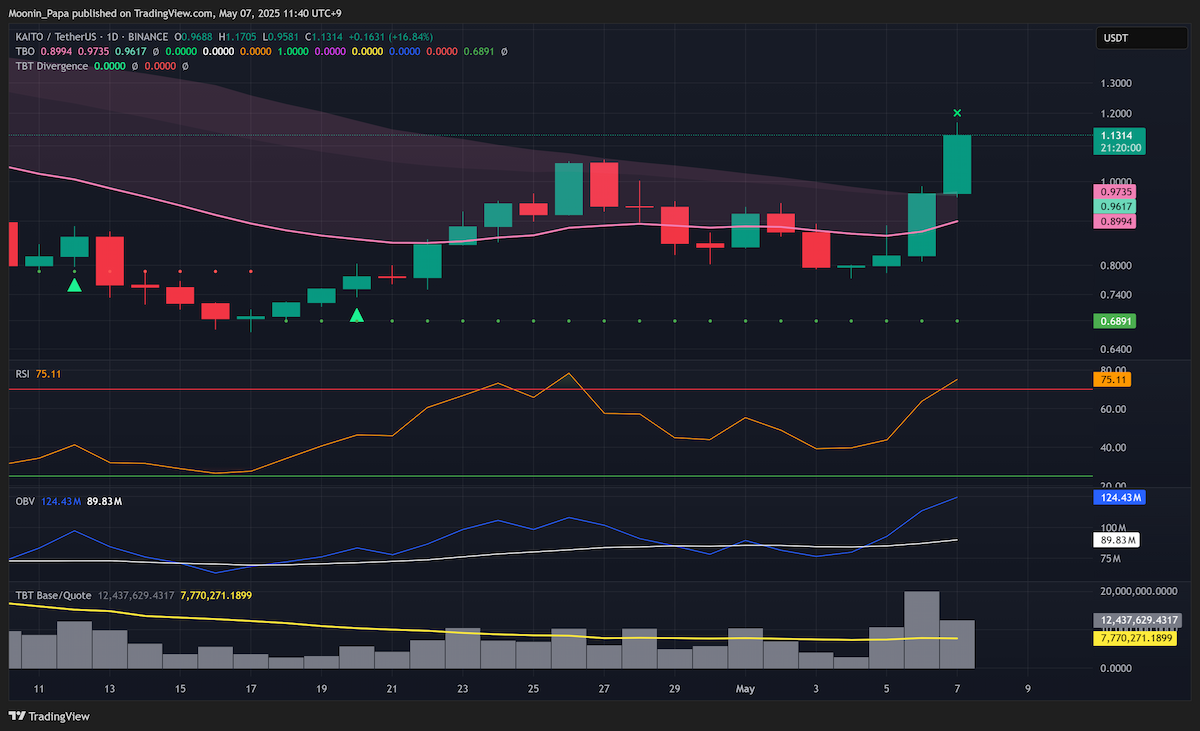1200x731 pixels.
Task: Click the yellow 7,770,271.1899 scale label
Action: pyautogui.click(x=1138, y=638)
